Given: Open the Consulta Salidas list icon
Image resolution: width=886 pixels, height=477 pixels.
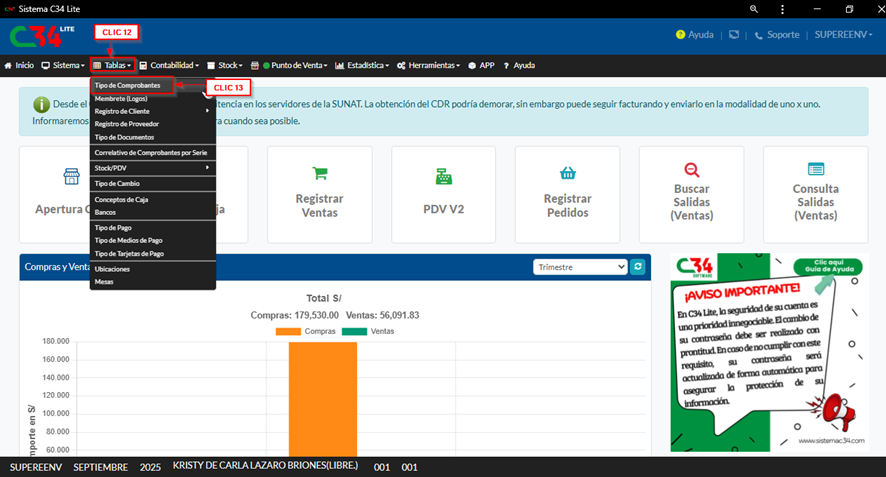Looking at the screenshot, I should [x=815, y=170].
